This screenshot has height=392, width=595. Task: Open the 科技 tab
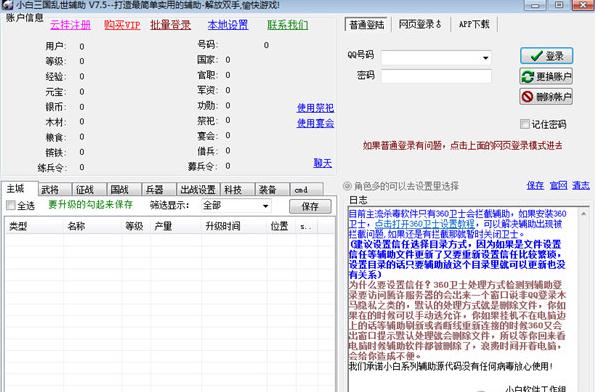238,189
